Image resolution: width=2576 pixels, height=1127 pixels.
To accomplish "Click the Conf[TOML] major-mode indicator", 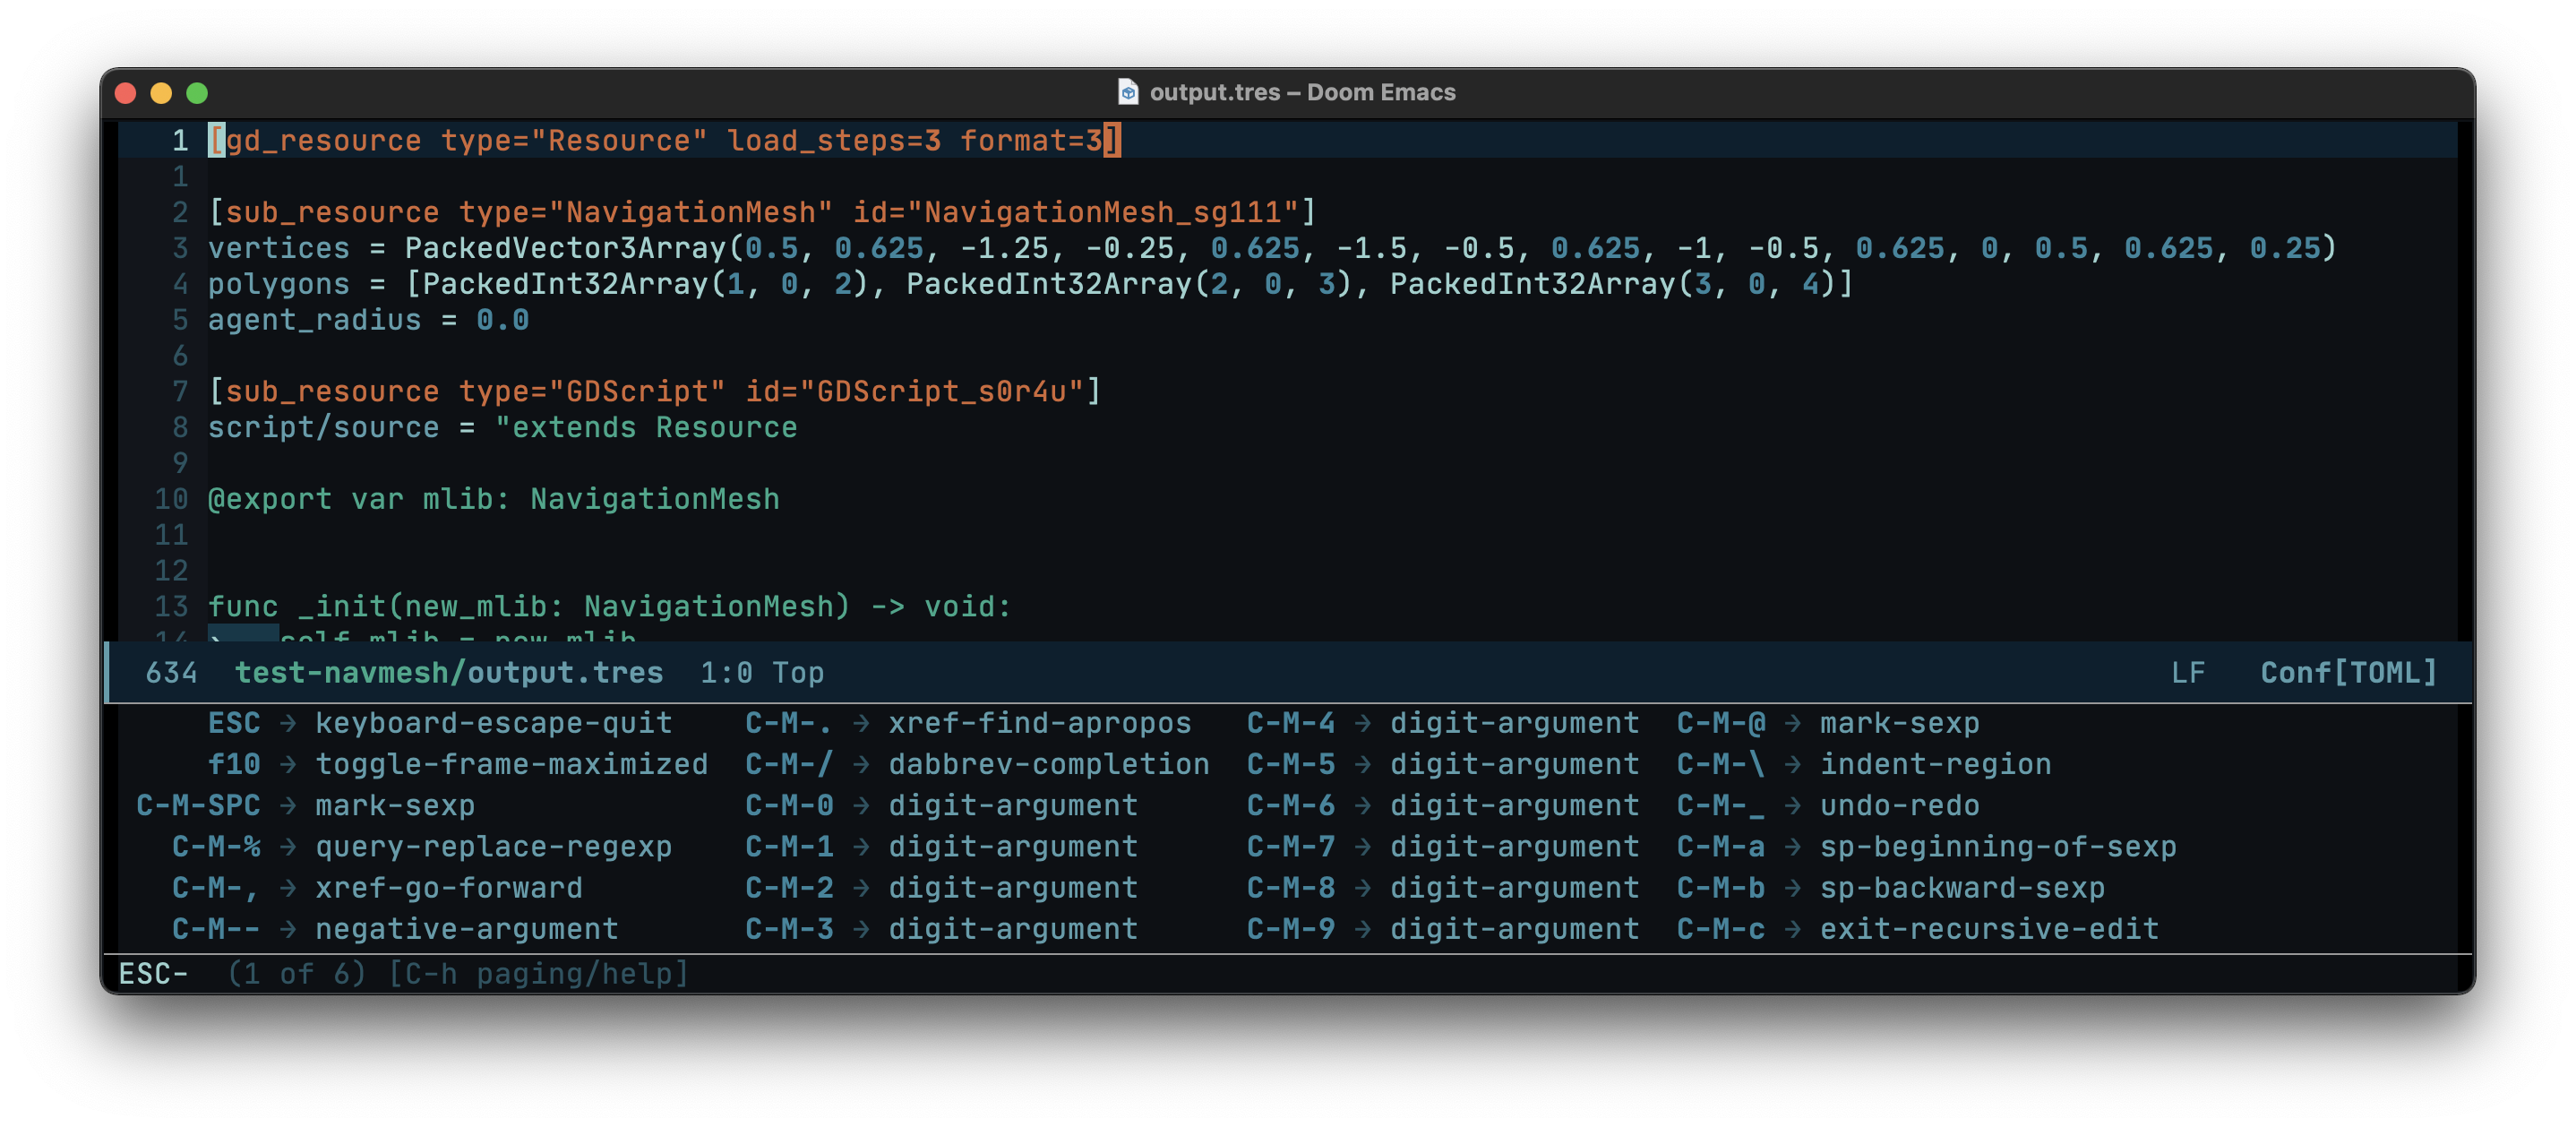I will coord(2347,672).
